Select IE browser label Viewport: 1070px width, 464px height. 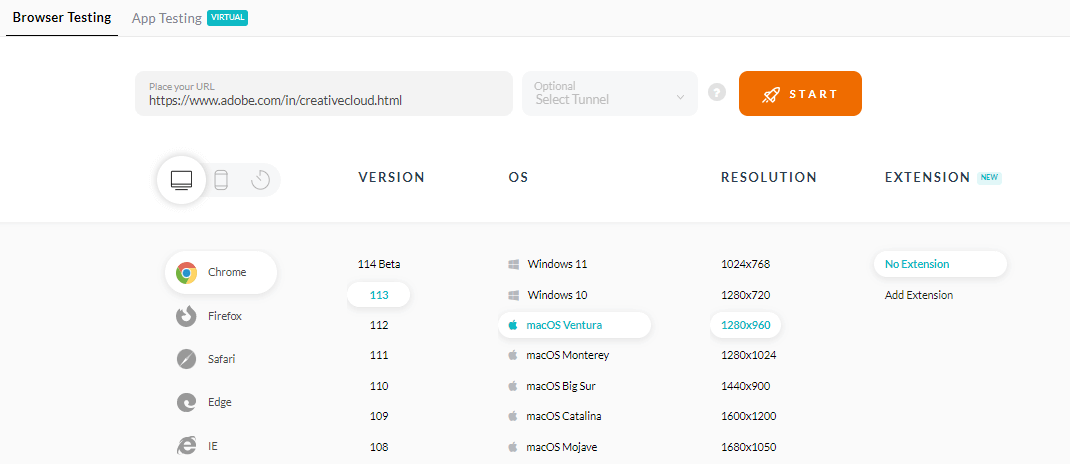pyautogui.click(x=213, y=446)
